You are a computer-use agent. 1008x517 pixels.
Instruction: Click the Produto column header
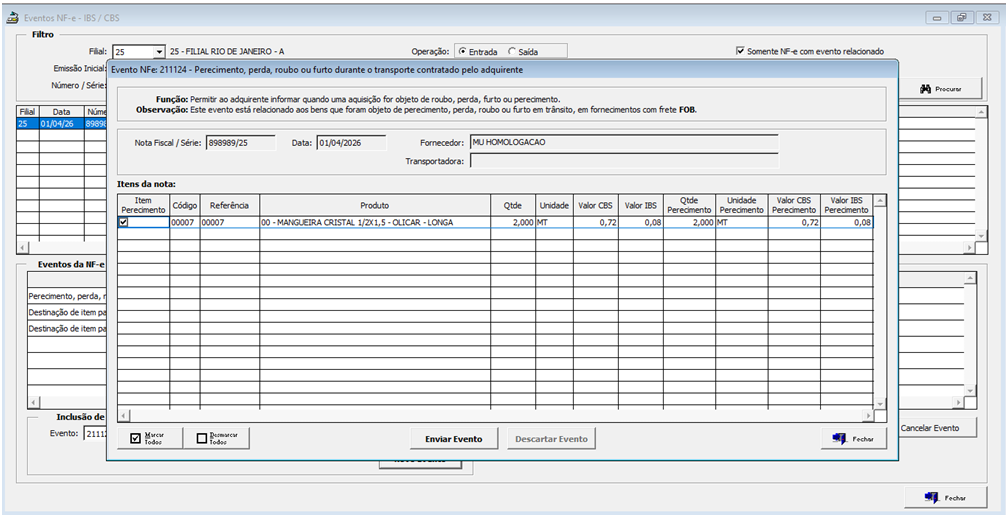click(x=375, y=204)
